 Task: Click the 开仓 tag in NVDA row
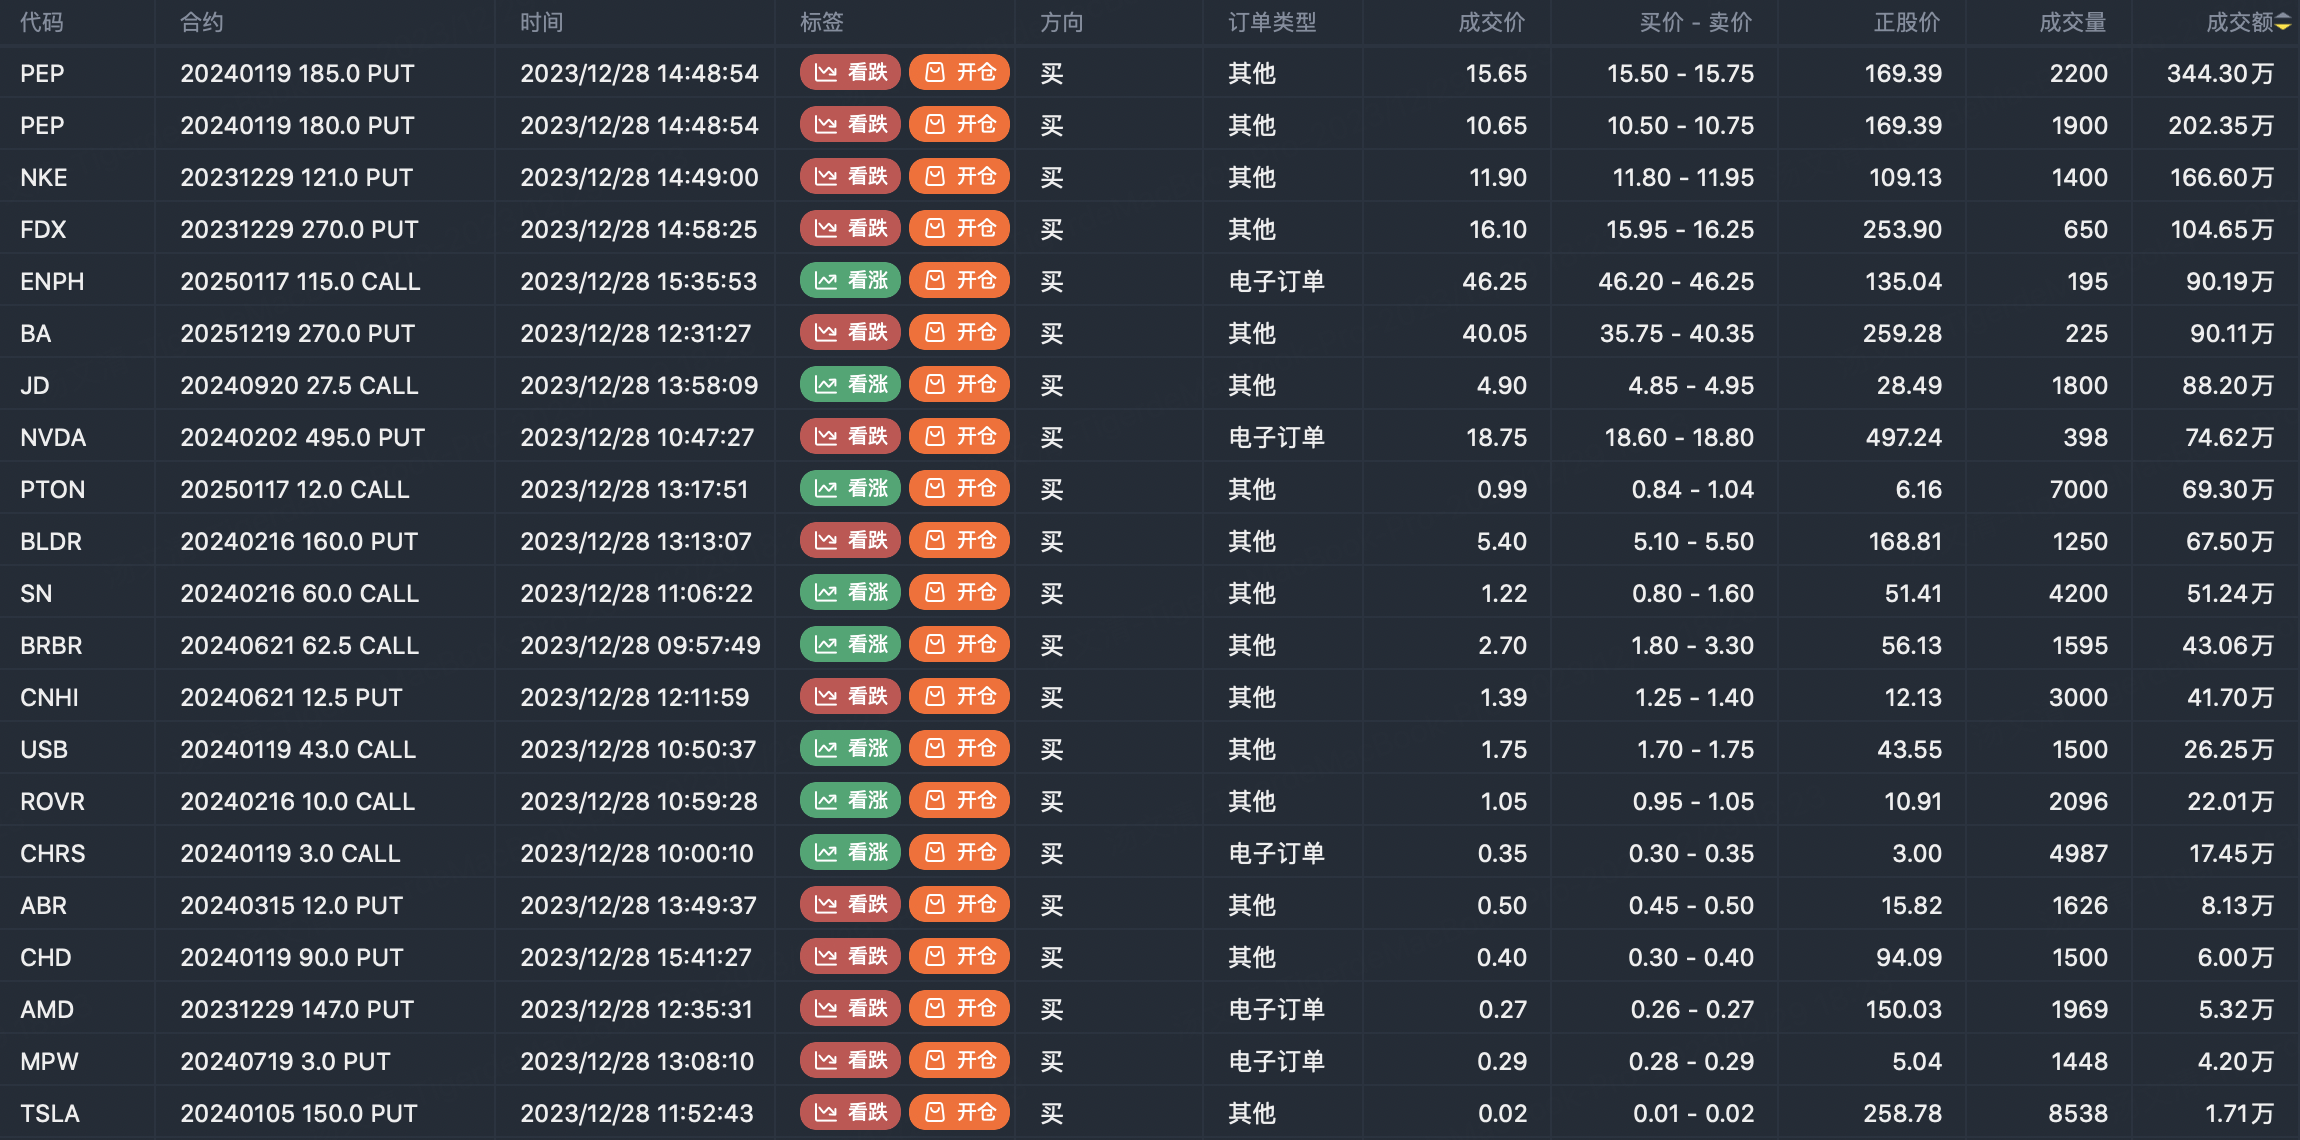959,437
